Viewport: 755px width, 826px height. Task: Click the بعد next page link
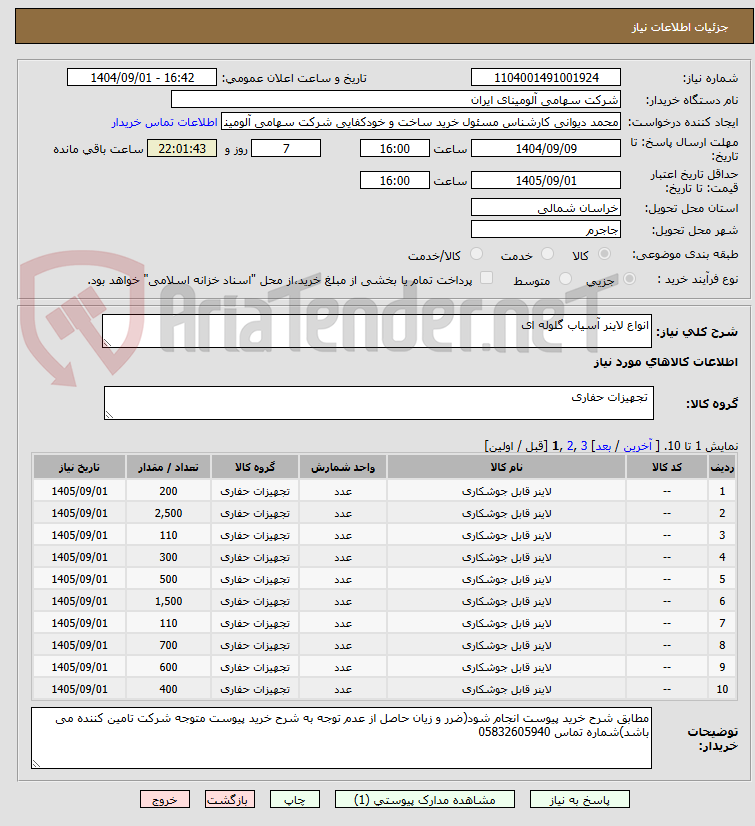click(x=603, y=446)
